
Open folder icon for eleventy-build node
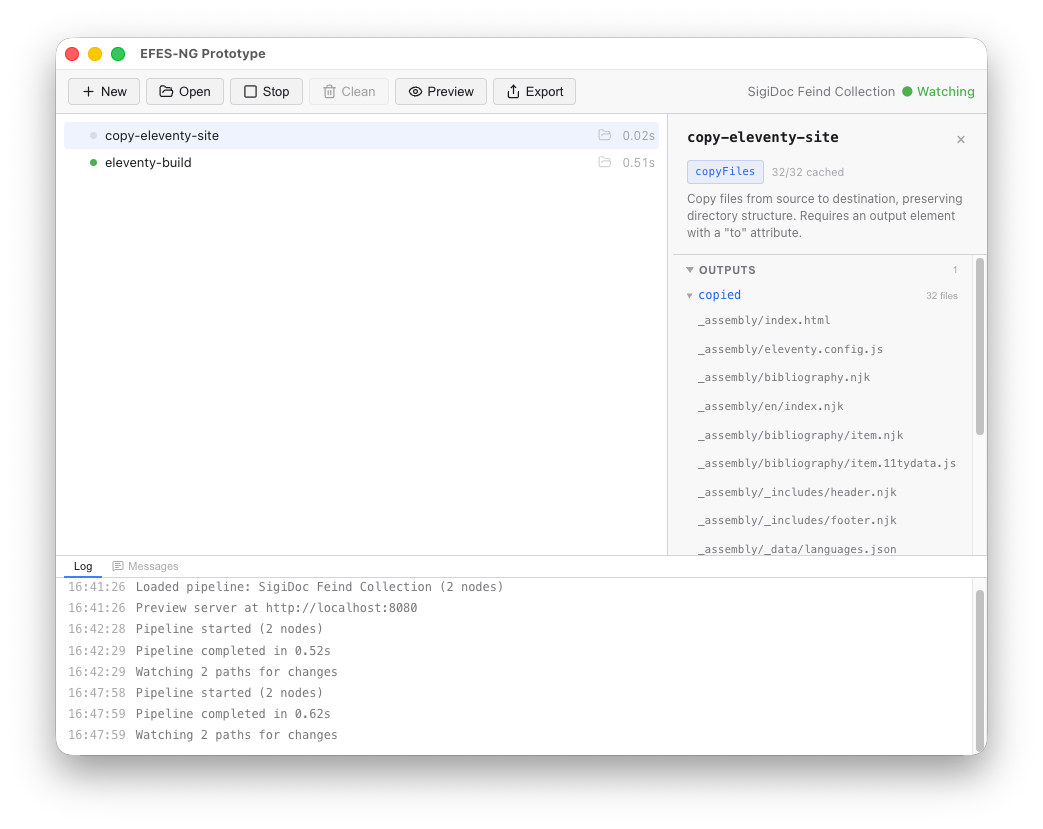[x=604, y=162]
